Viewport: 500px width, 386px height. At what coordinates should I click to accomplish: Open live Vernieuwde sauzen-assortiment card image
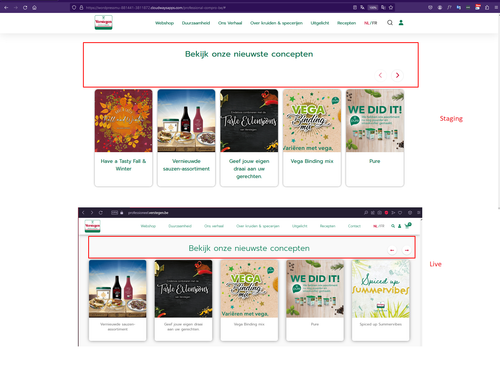coord(117,289)
